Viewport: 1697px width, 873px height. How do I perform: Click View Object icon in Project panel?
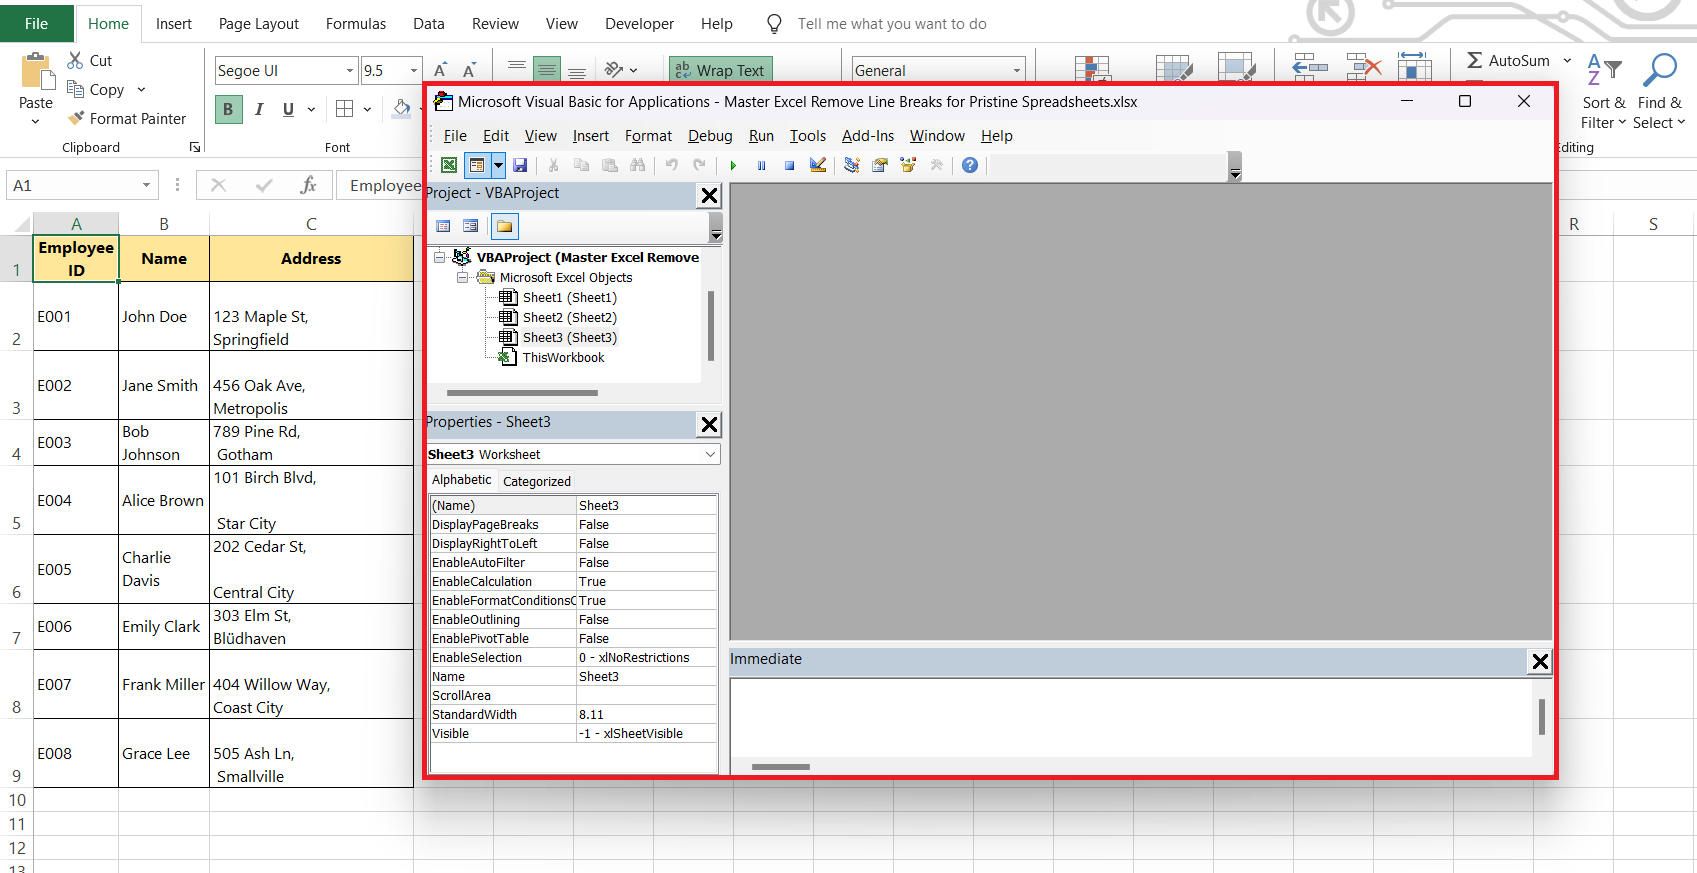click(470, 226)
